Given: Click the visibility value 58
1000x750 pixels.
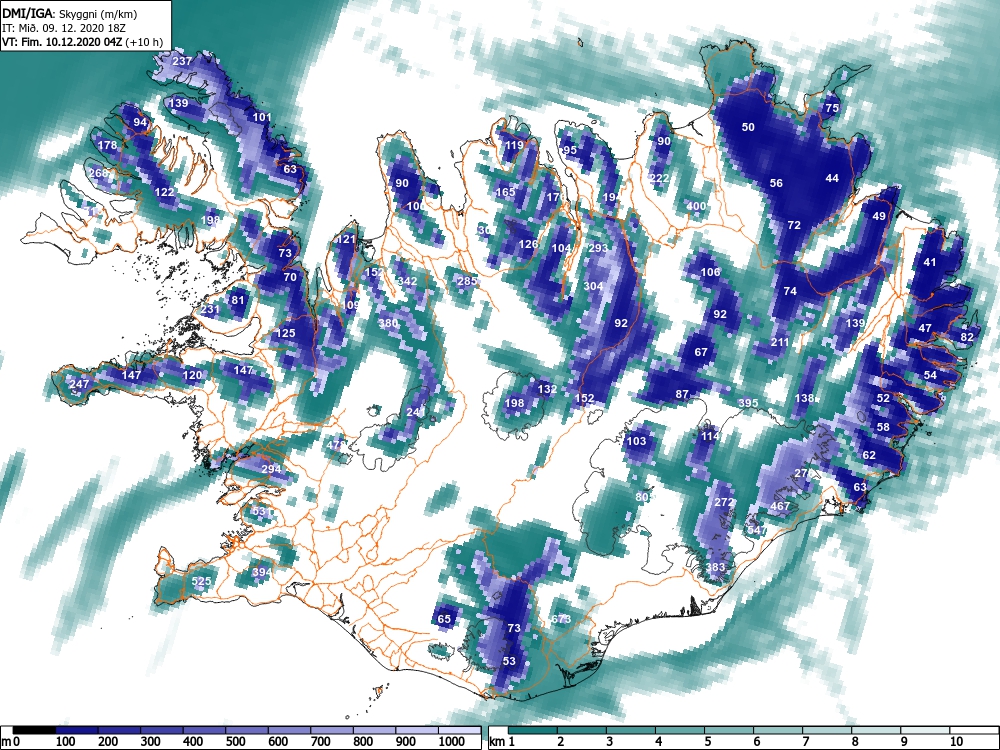Looking at the screenshot, I should [883, 427].
